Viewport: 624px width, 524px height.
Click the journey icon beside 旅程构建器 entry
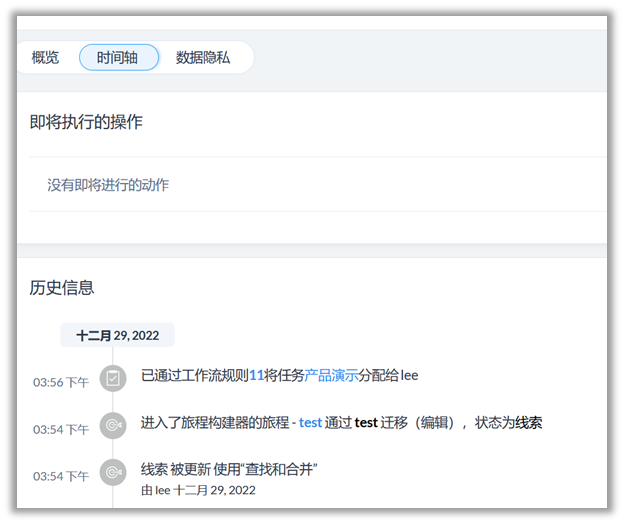tap(113, 425)
